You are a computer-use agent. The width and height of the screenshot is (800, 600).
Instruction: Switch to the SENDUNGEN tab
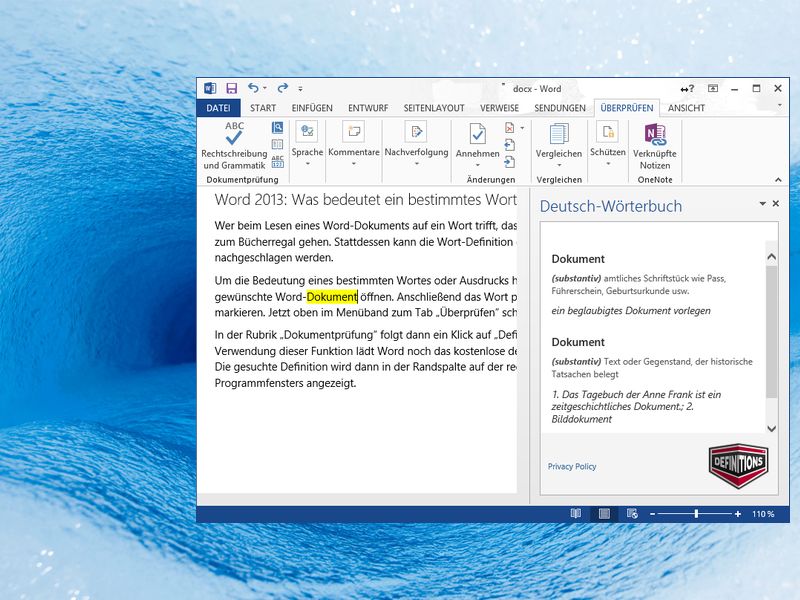pos(560,108)
